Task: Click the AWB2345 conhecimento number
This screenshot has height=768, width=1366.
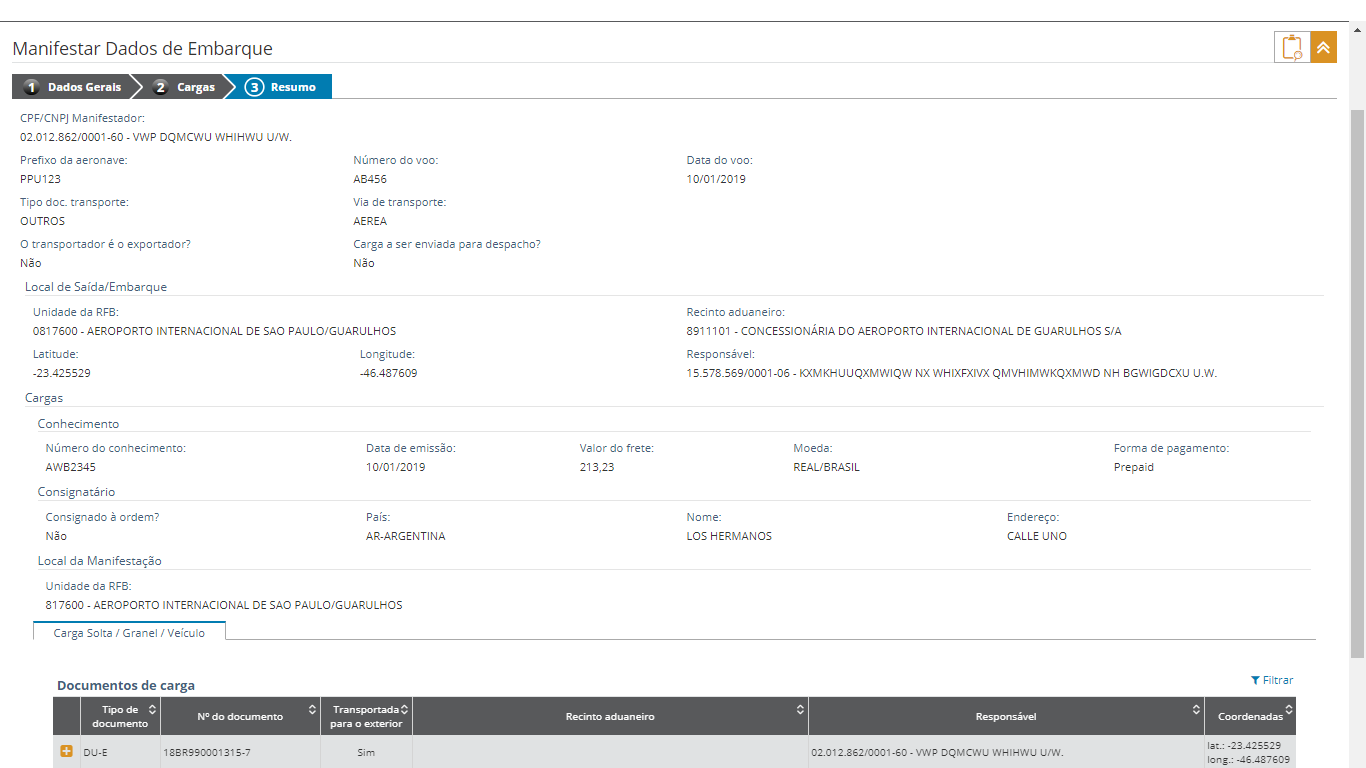Action: coord(71,467)
